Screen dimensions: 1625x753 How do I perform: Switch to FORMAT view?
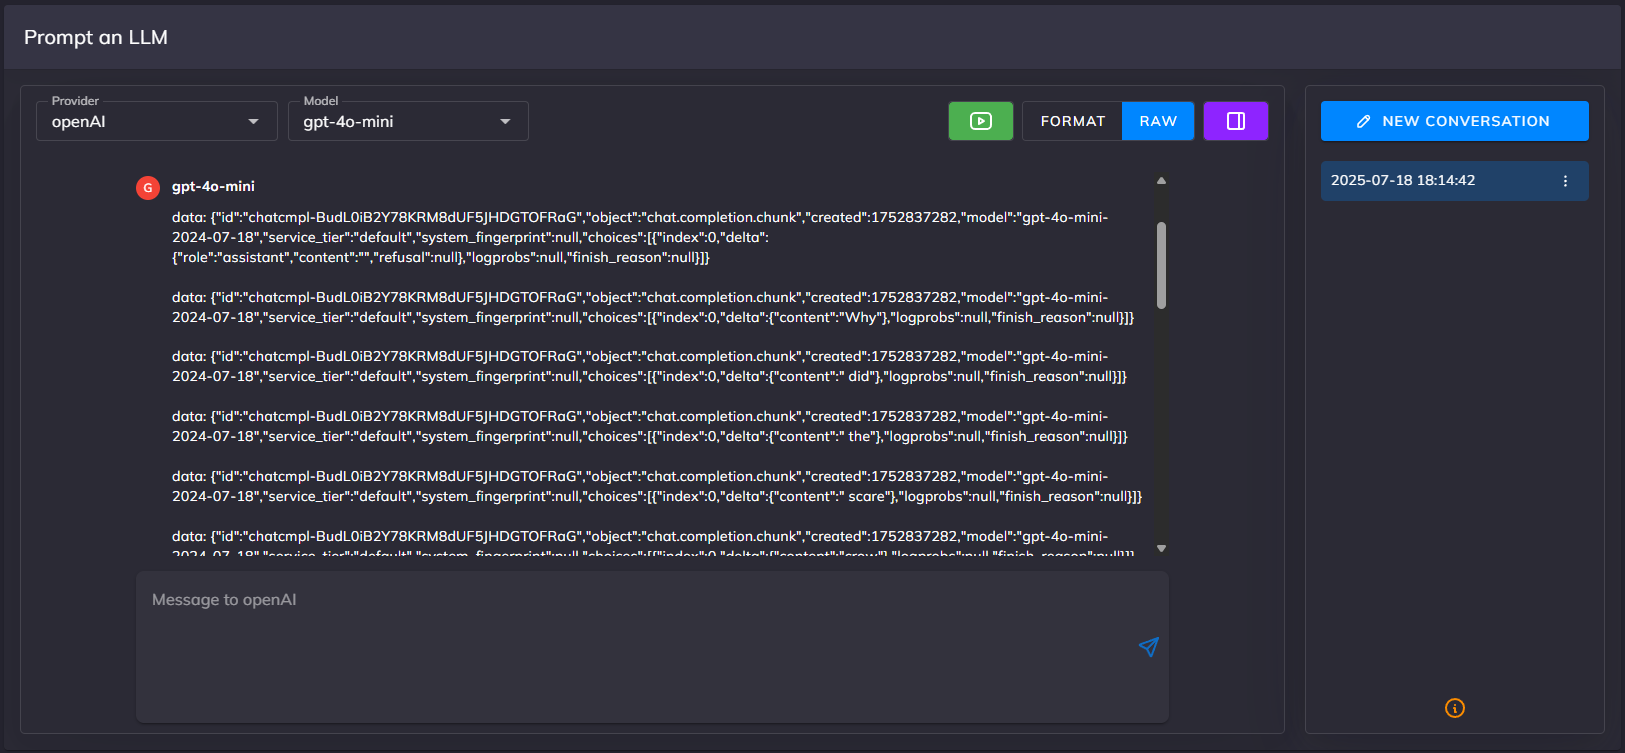(1072, 121)
